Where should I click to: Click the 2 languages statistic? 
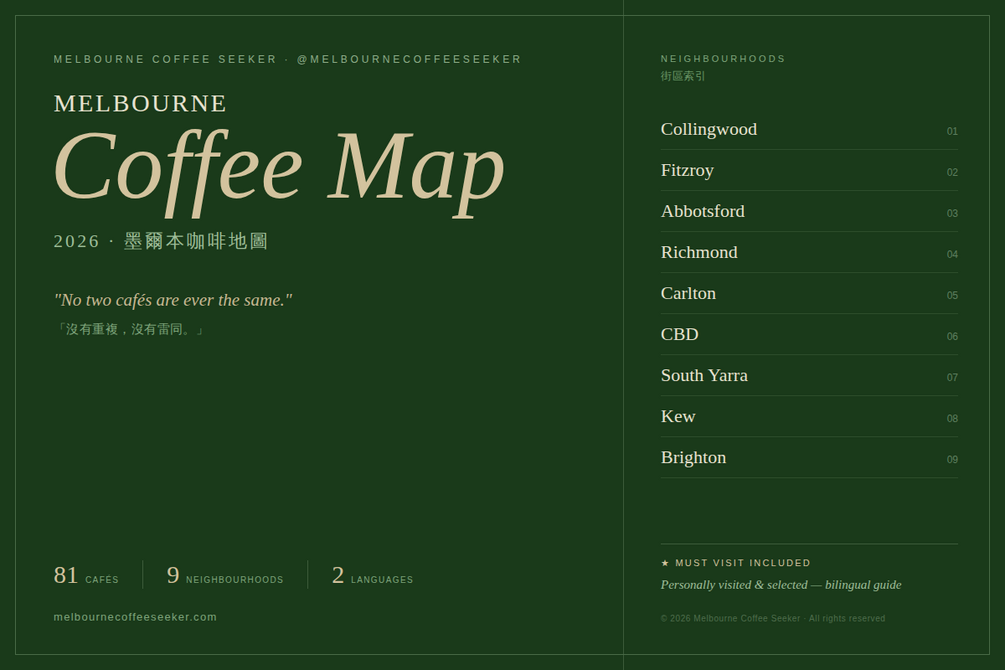372,575
